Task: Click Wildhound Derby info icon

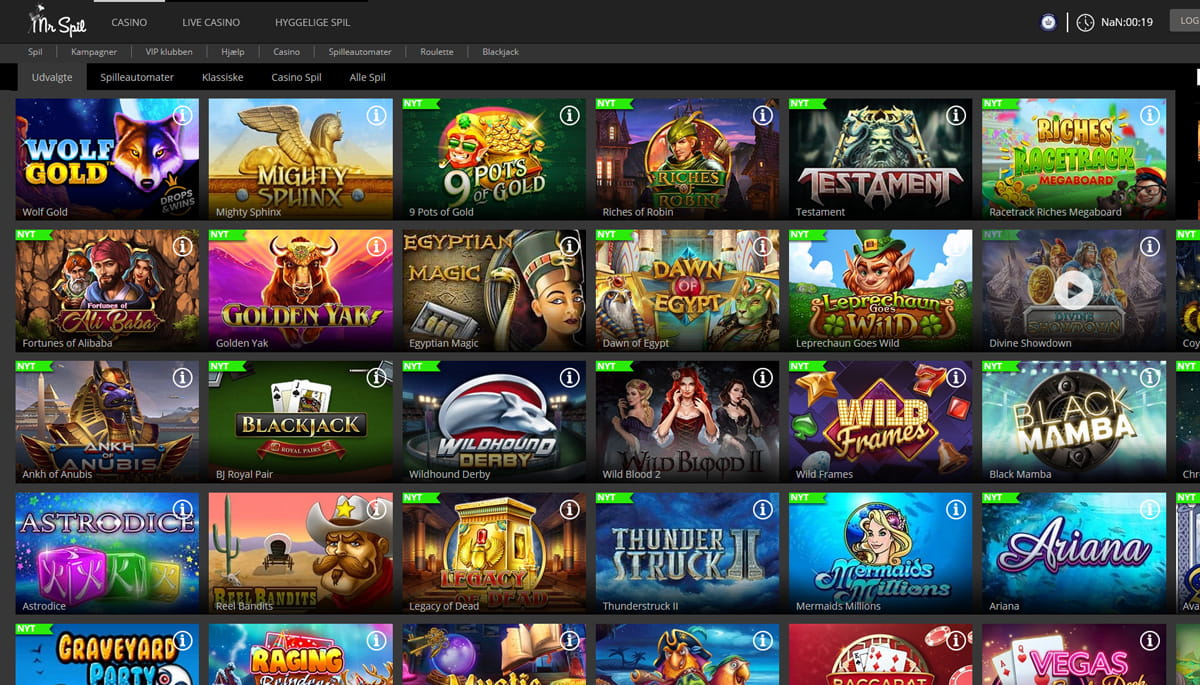Action: point(570,378)
